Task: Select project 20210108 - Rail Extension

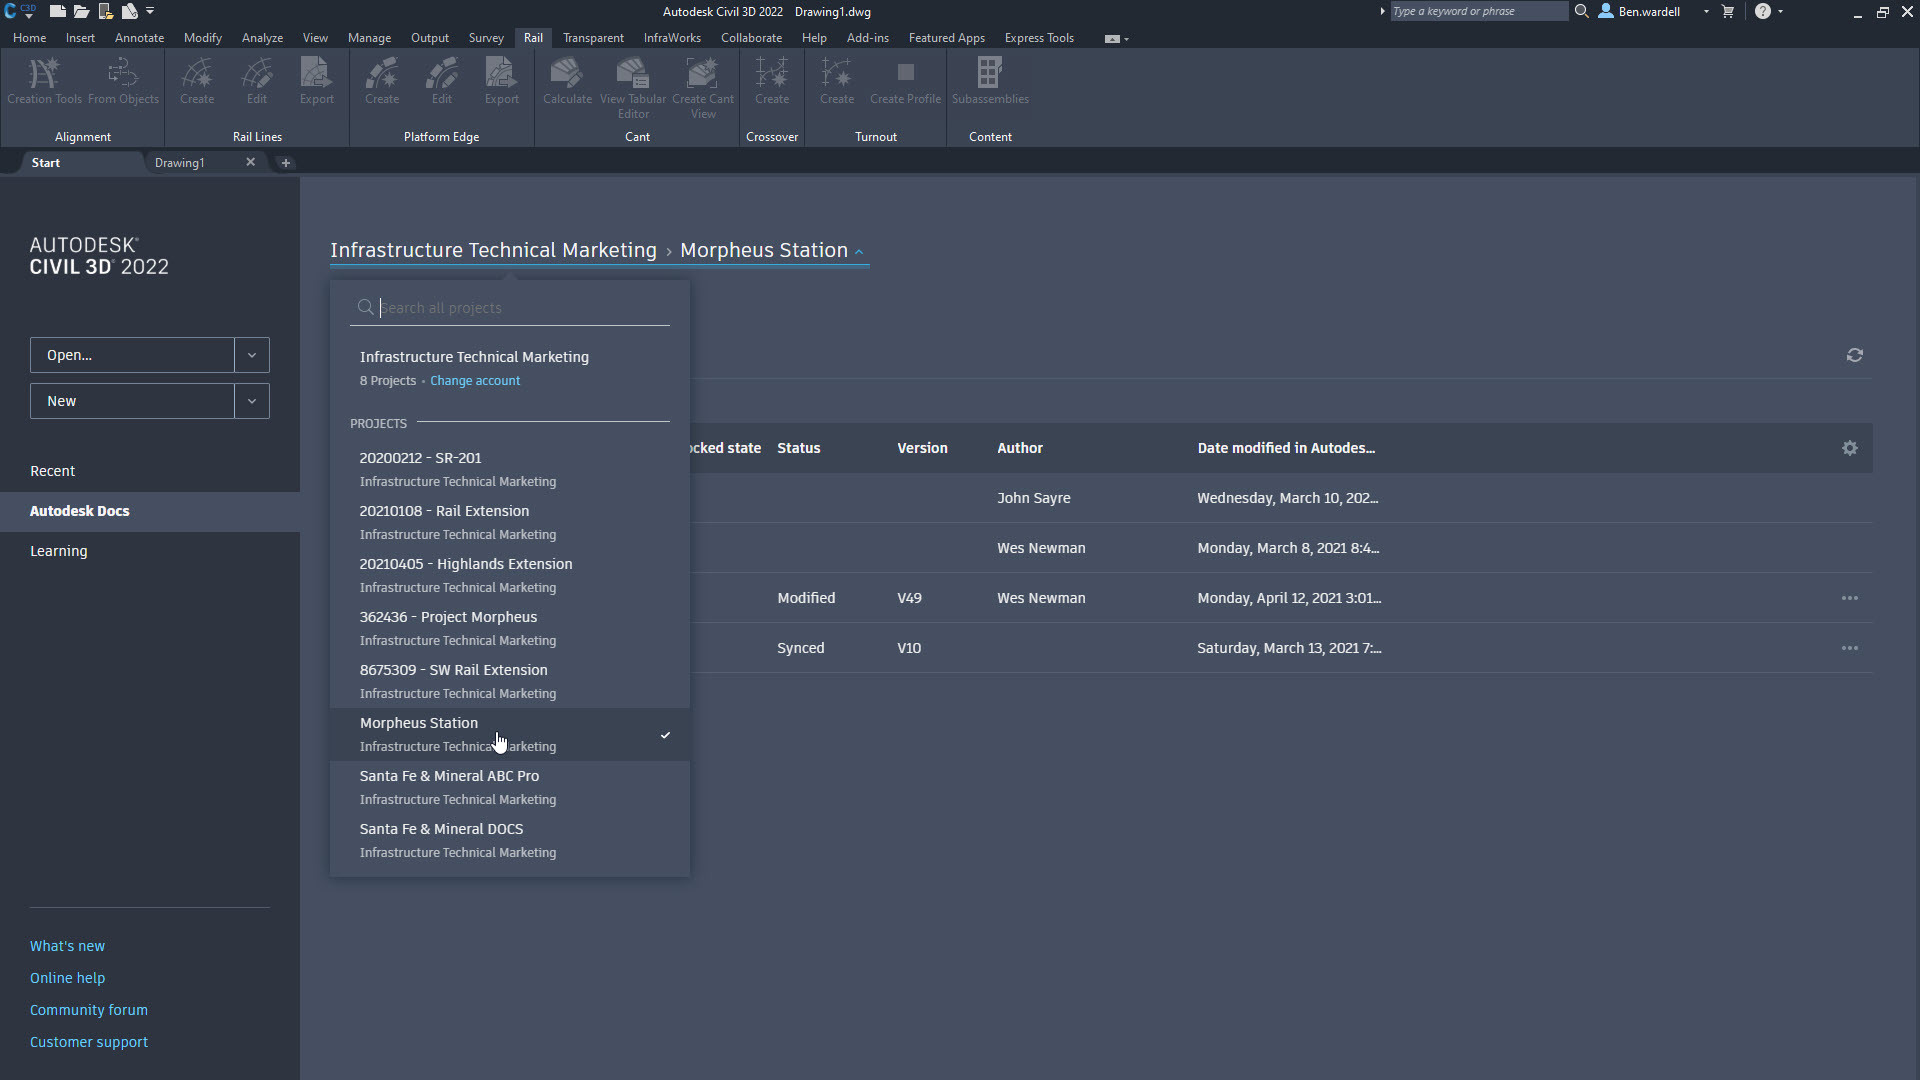Action: click(510, 522)
